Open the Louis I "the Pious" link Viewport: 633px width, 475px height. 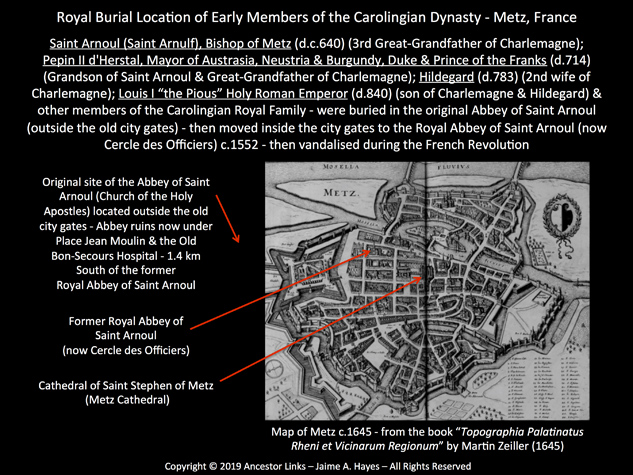pyautogui.click(x=233, y=94)
